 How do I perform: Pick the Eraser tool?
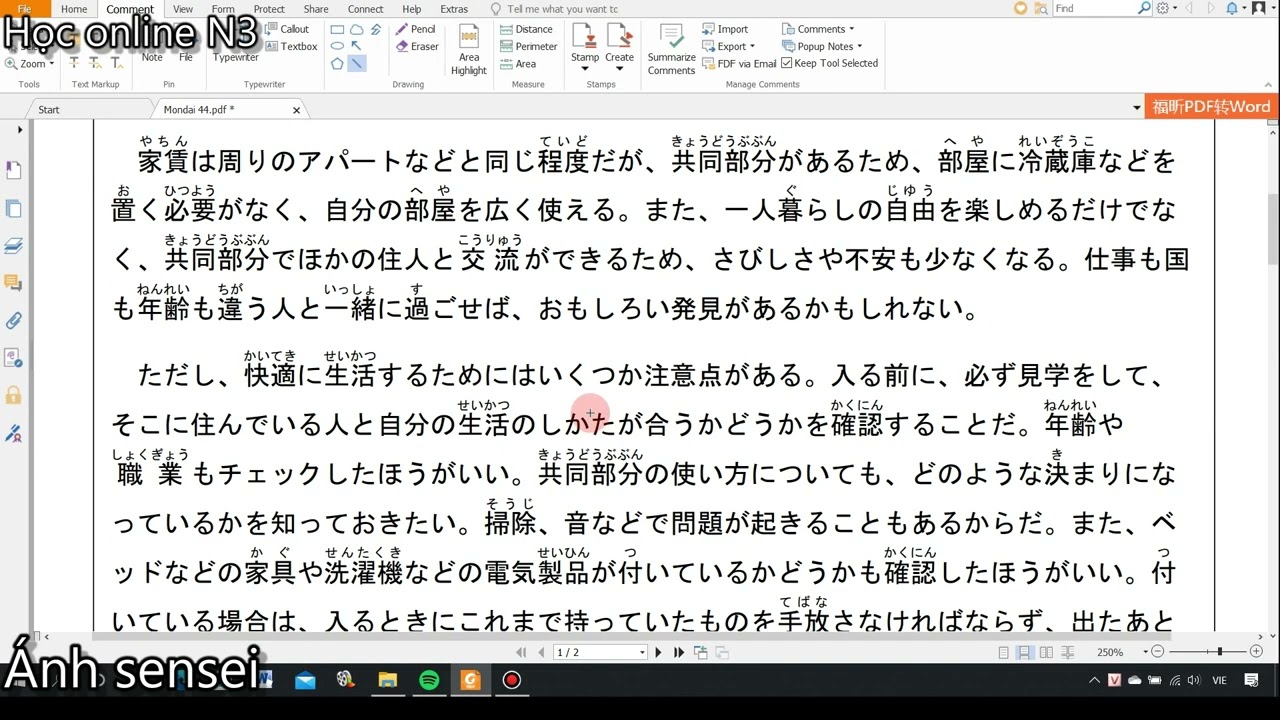[x=417, y=46]
